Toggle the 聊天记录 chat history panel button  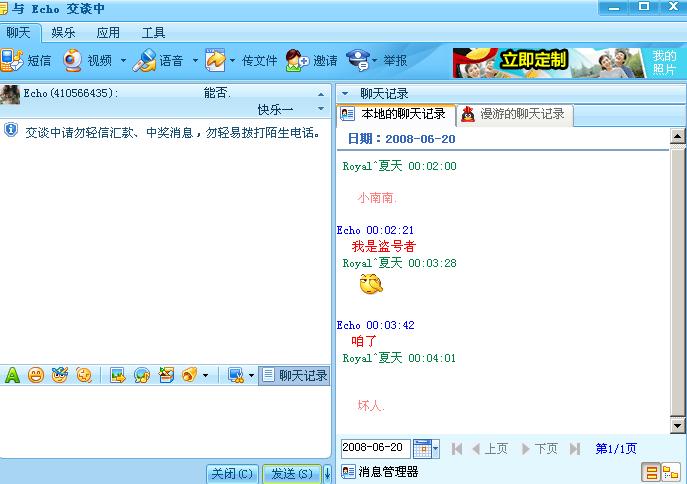click(x=295, y=375)
